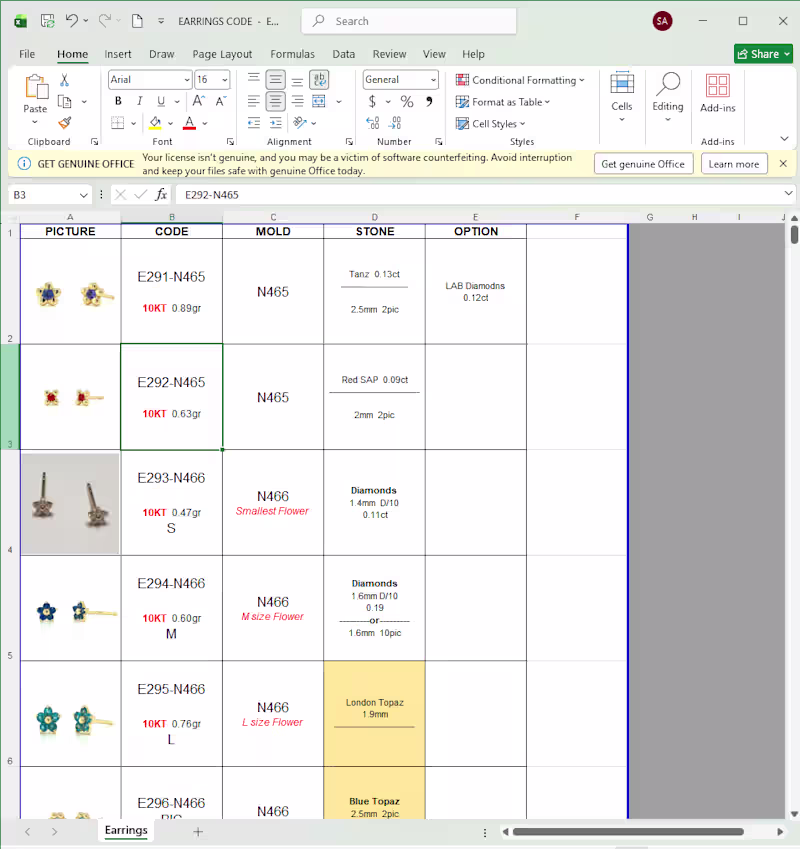Click the Borders icon
Screen dimensions: 800x849
[117, 123]
